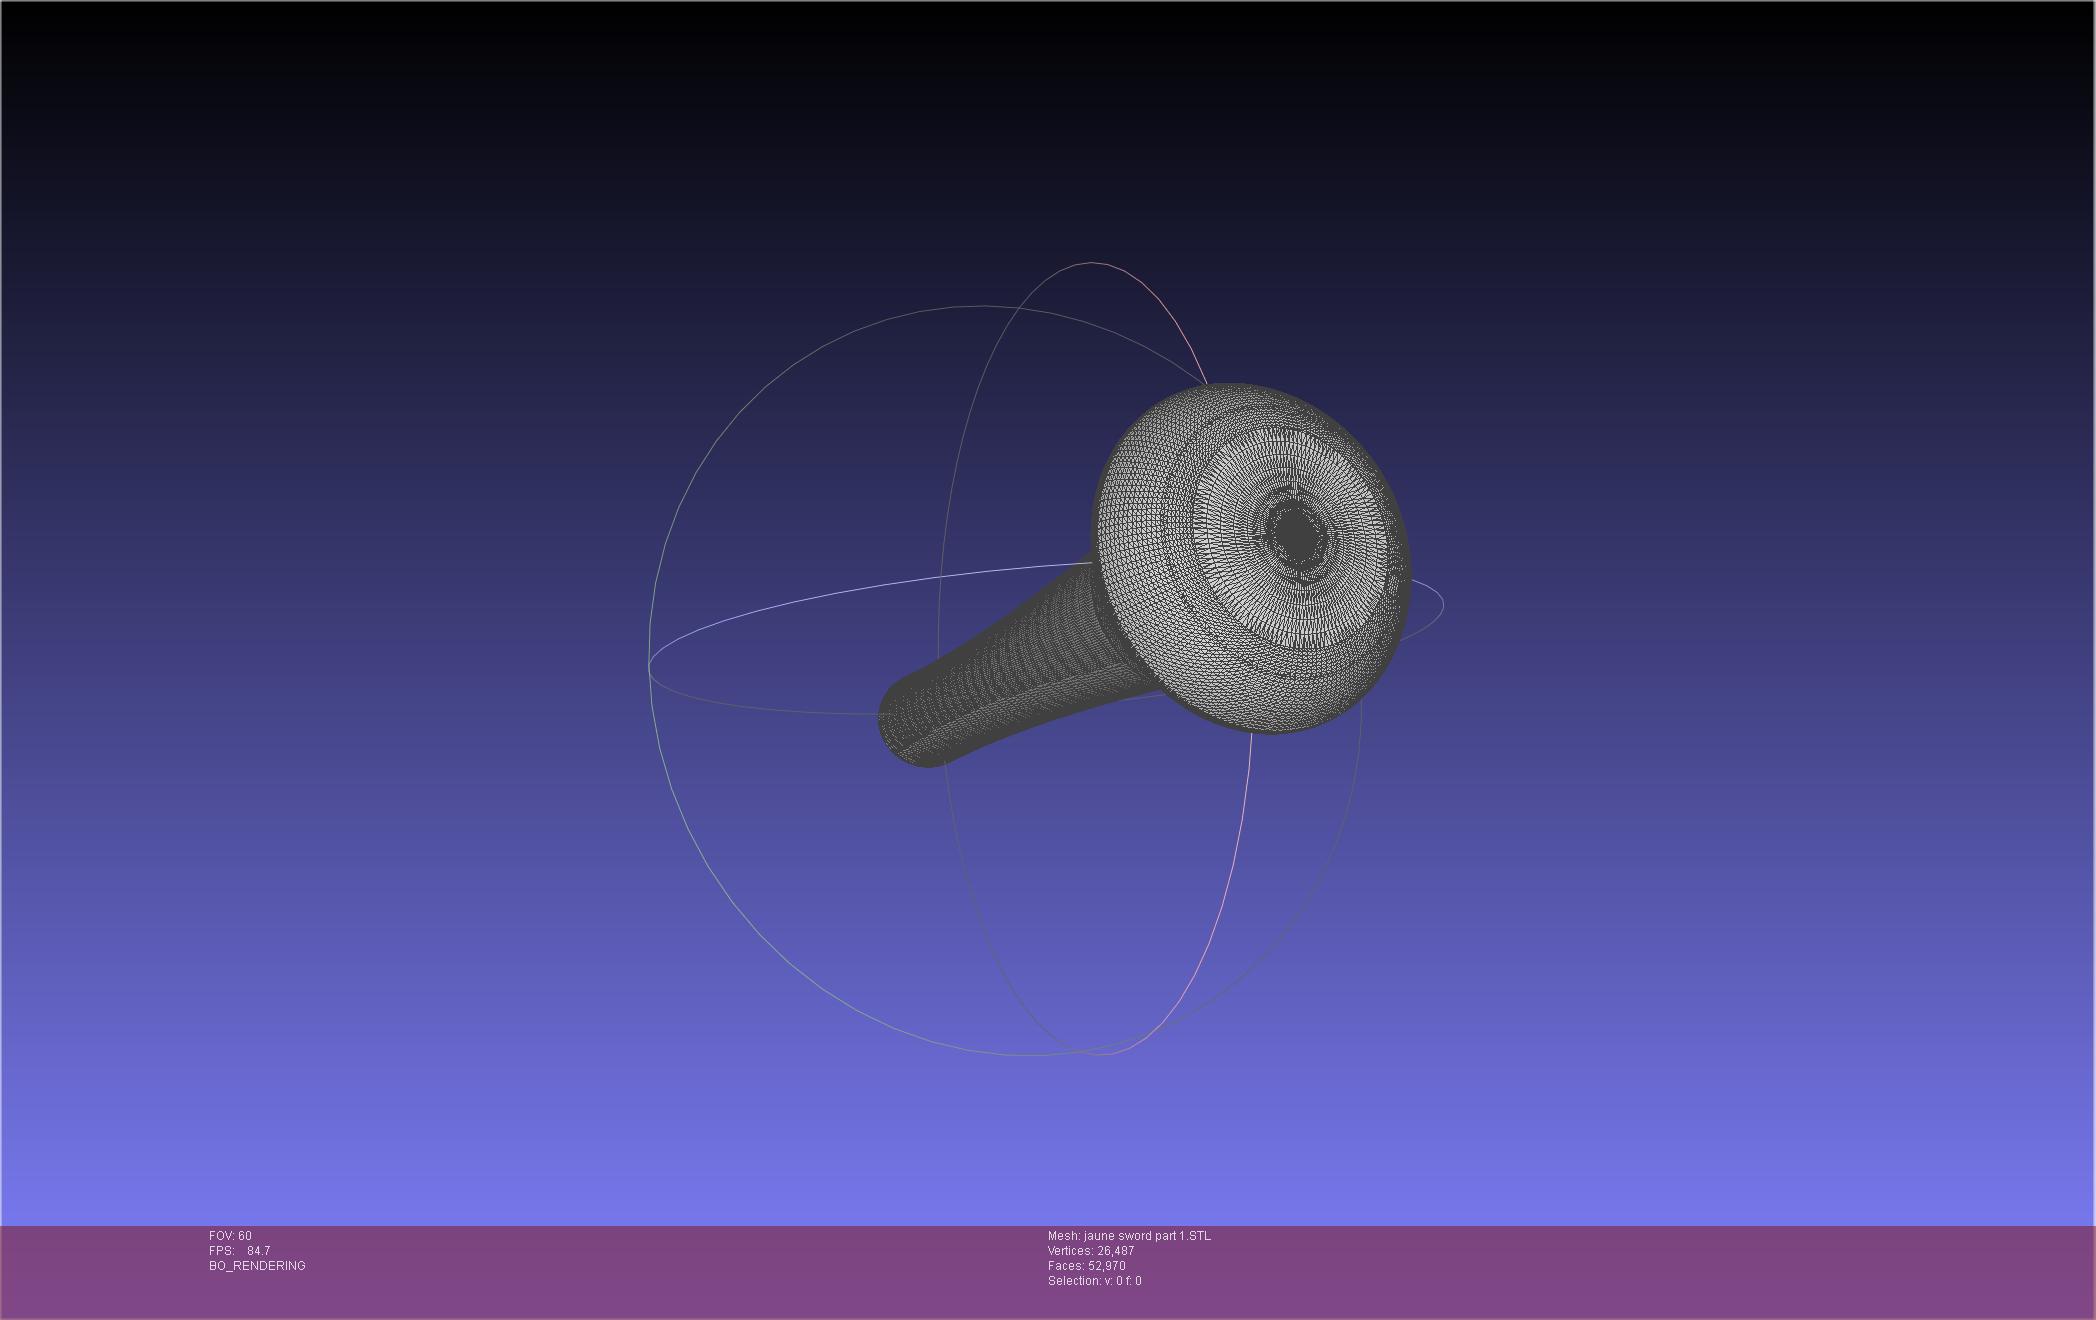Viewport: 2096px width, 1320px height.
Task: Click the Selection: v: 0 f: 0 text
Action: click(x=1094, y=1281)
